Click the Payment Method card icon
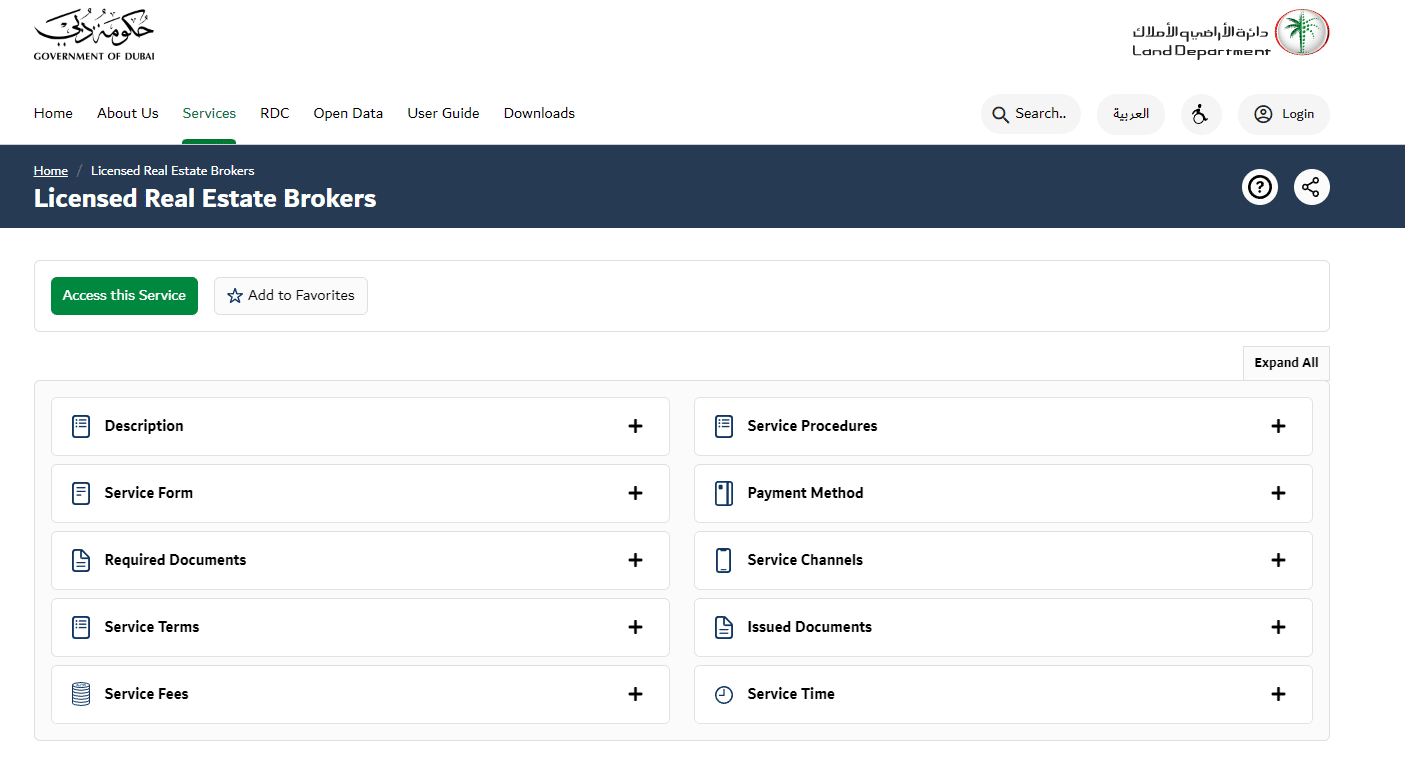The image size is (1405, 774). click(724, 493)
